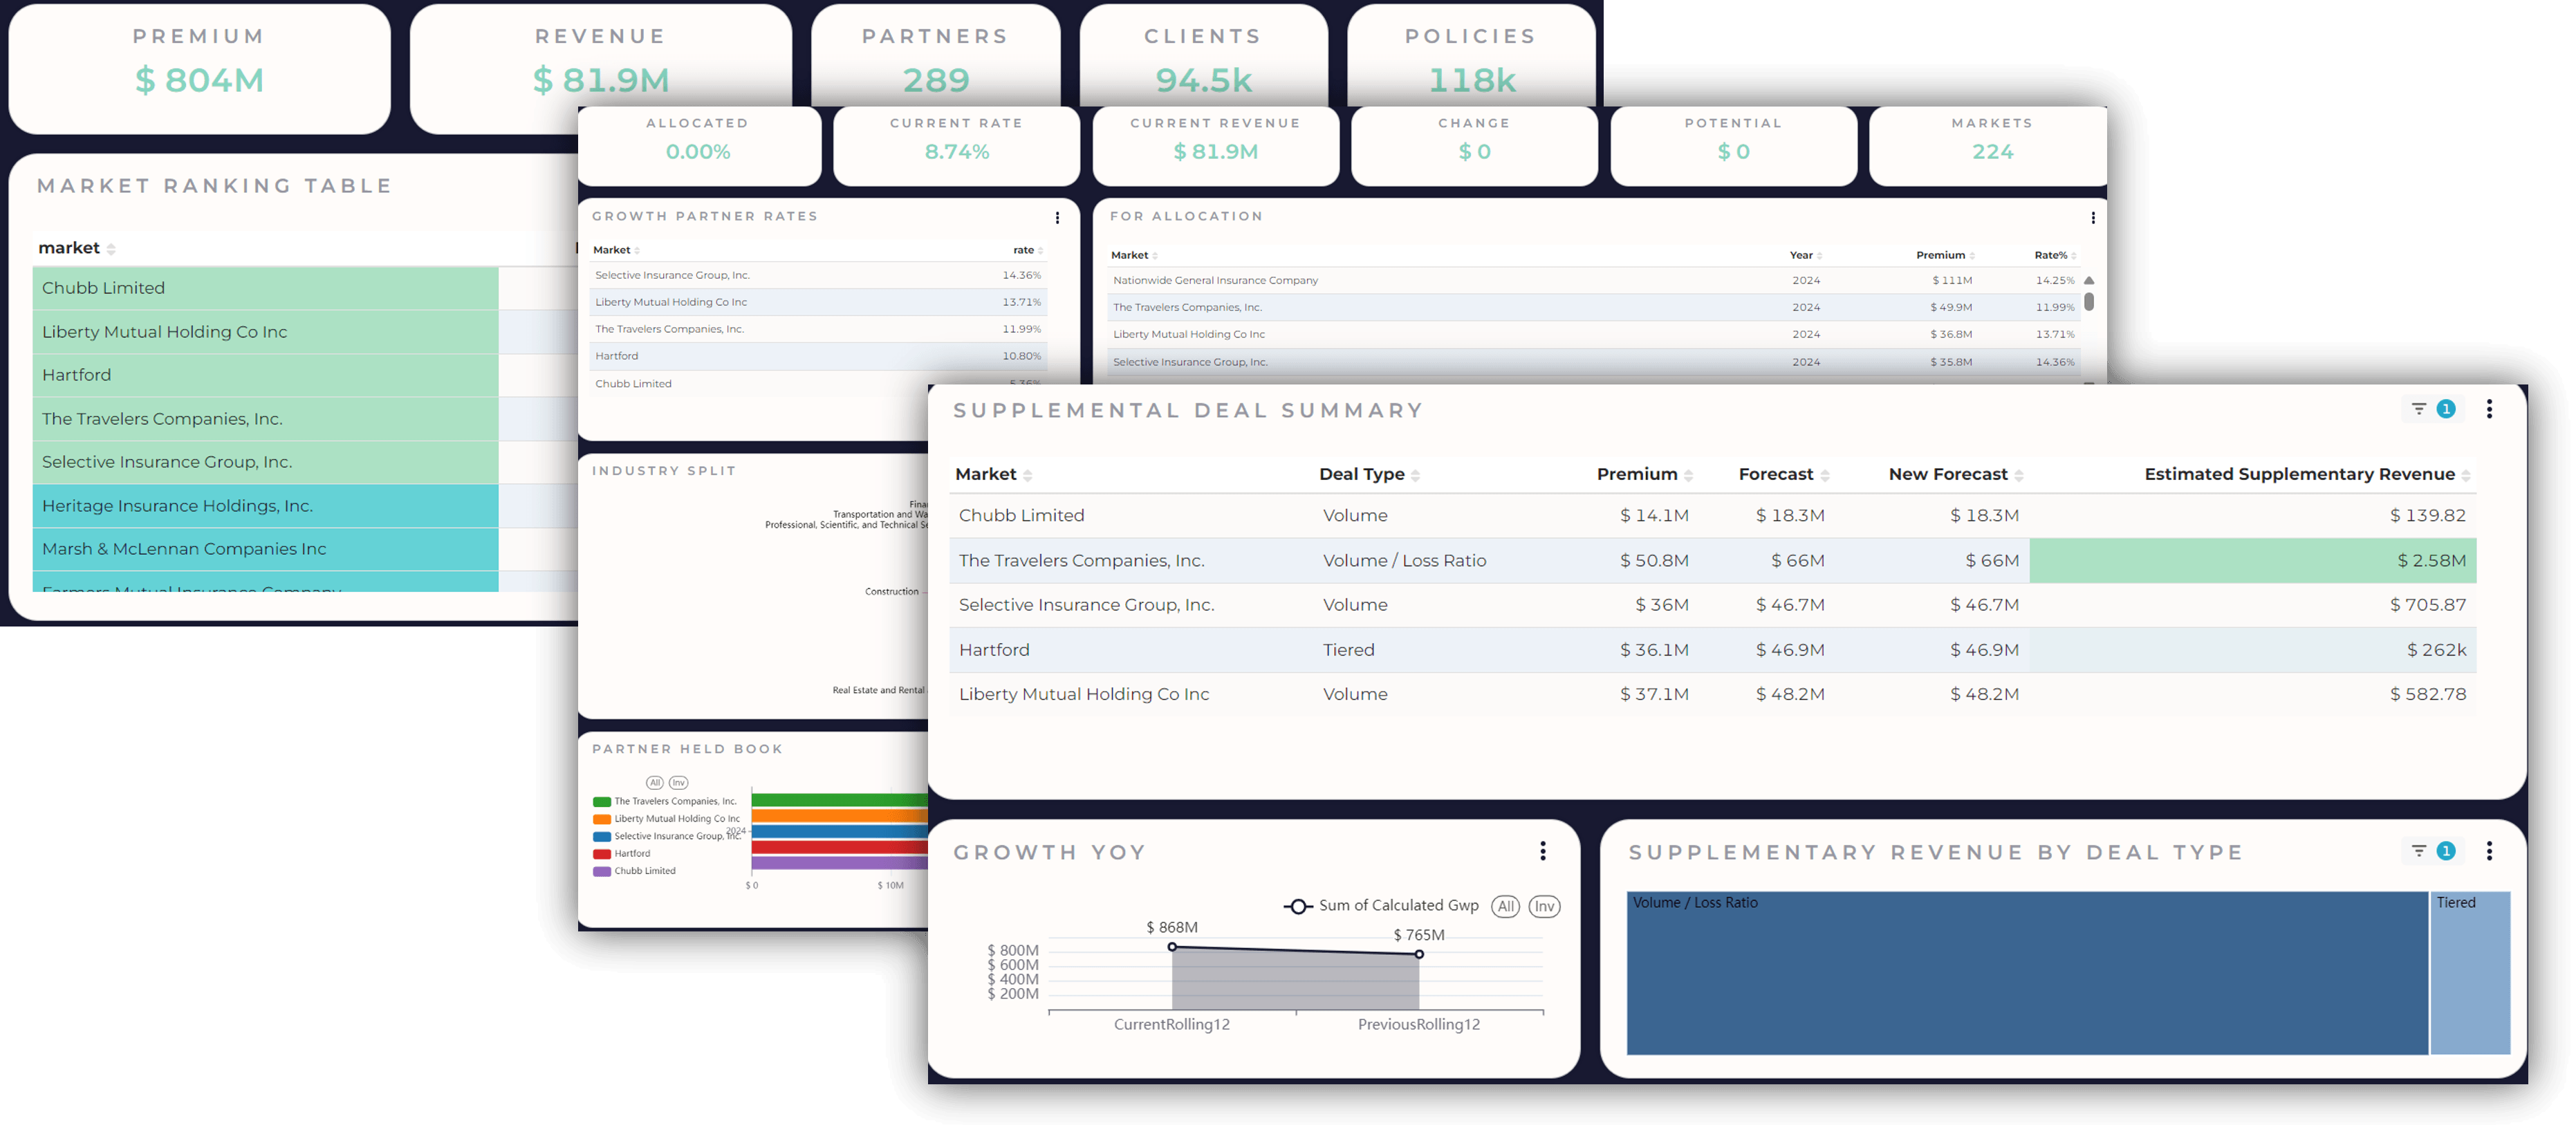Toggle Sum of Calculated Gwp legend series

1381,906
